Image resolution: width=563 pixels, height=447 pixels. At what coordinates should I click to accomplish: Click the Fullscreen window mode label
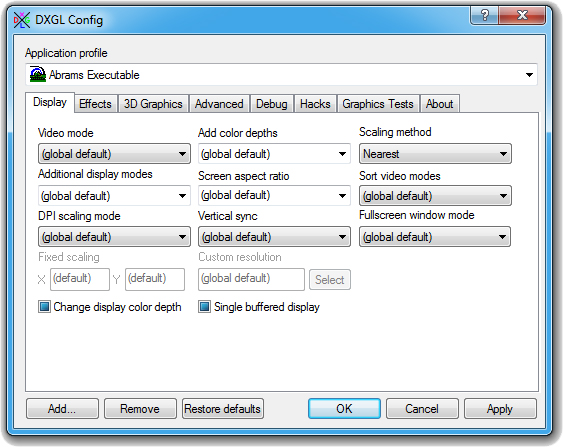[x=417, y=215]
